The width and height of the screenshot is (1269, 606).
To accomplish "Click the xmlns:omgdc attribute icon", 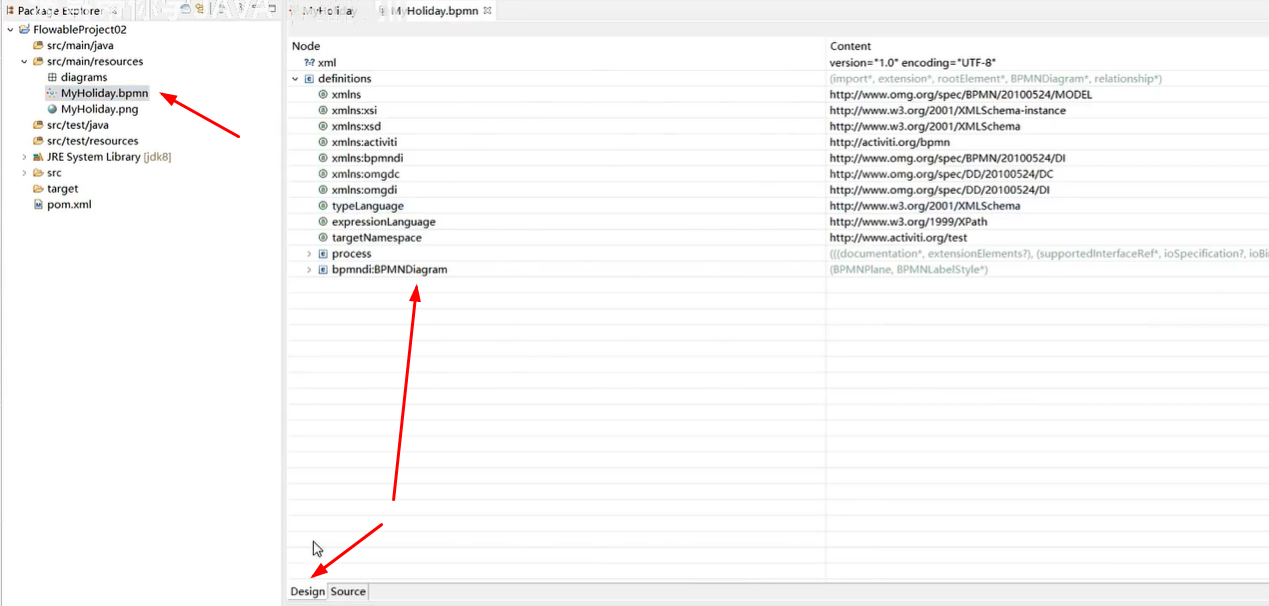I will 323,174.
